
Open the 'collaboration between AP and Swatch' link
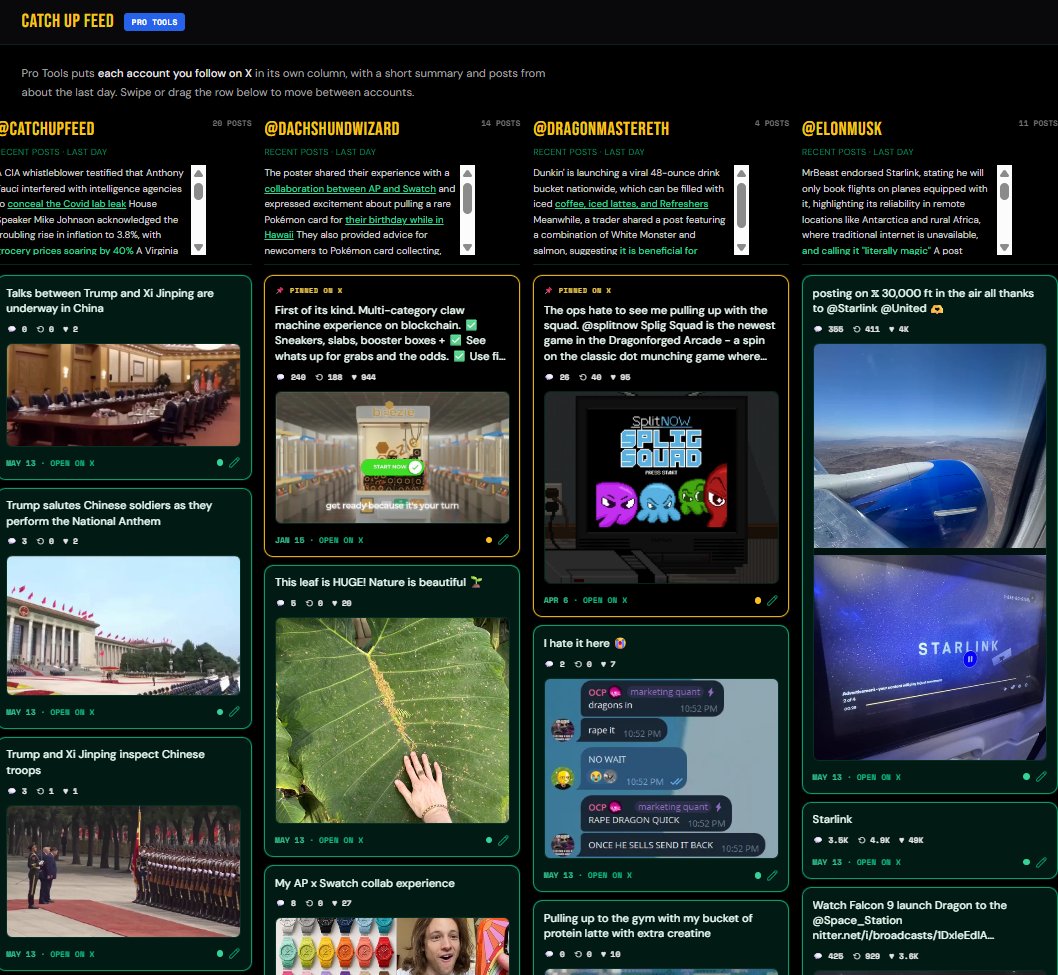(x=350, y=188)
